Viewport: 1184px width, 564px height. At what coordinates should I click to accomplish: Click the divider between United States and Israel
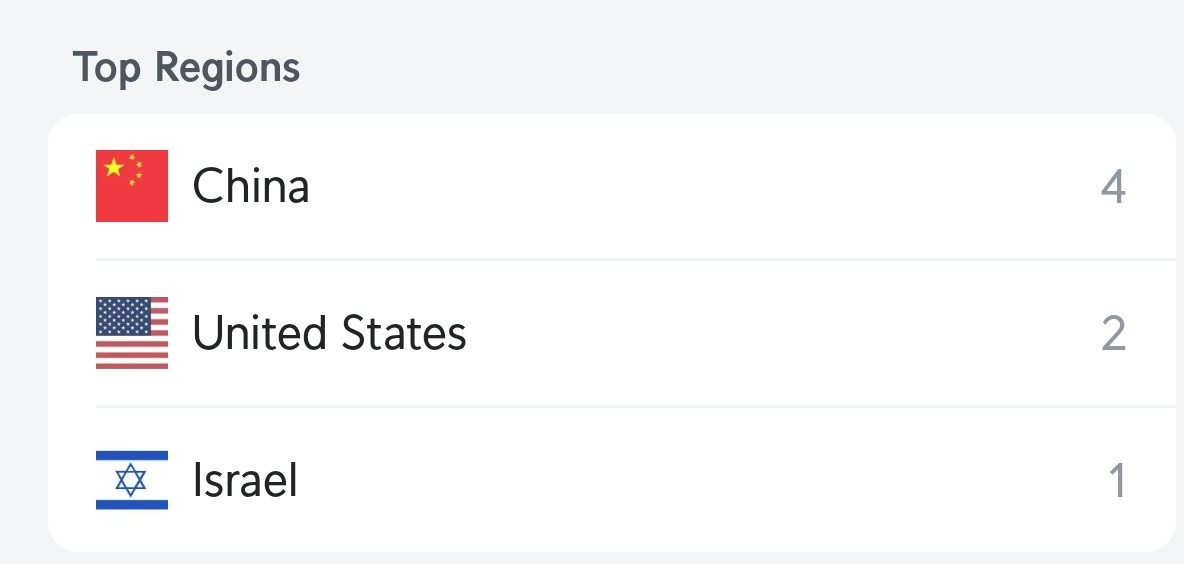[636, 406]
